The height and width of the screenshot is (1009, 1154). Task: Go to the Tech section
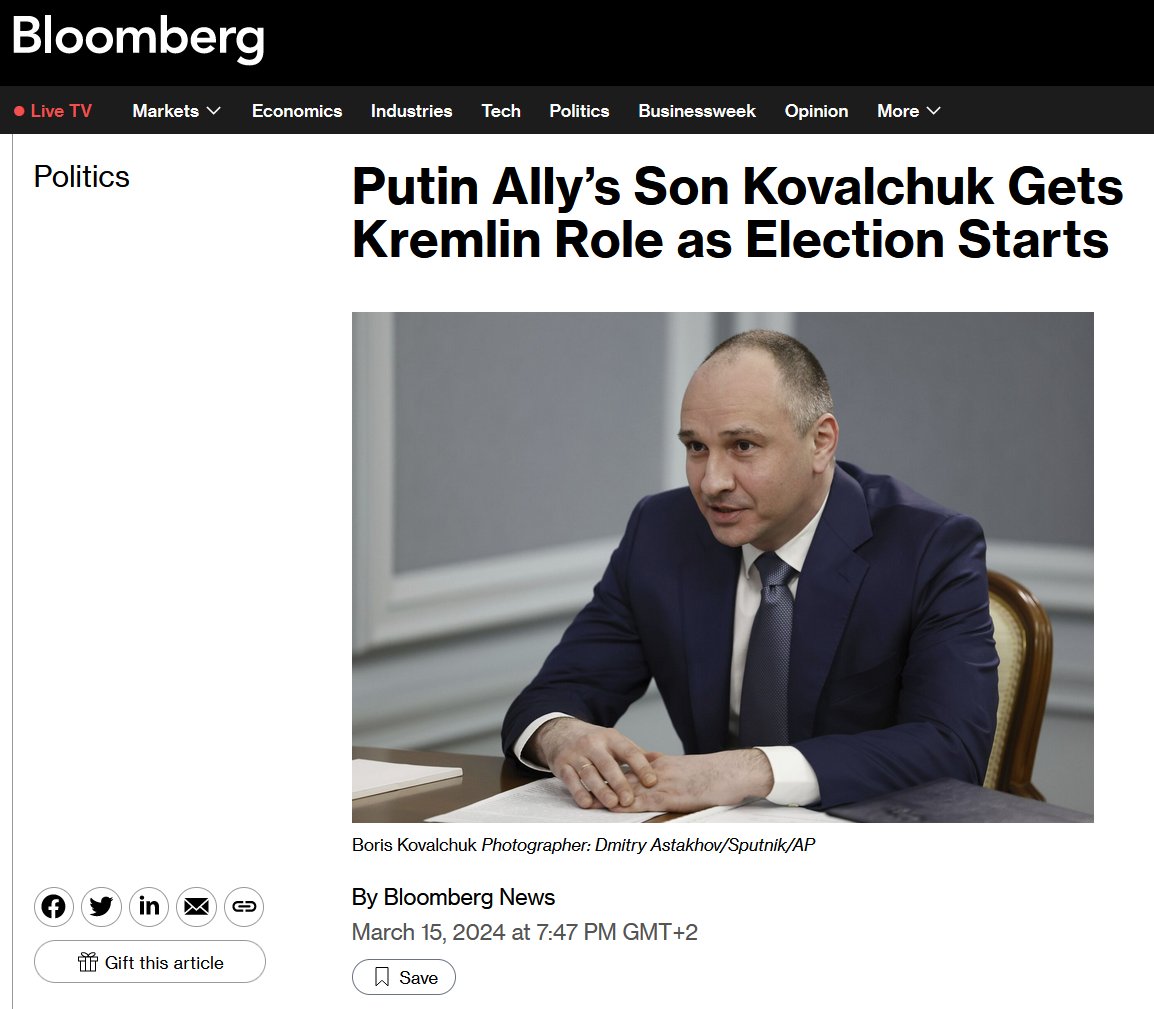tap(500, 111)
